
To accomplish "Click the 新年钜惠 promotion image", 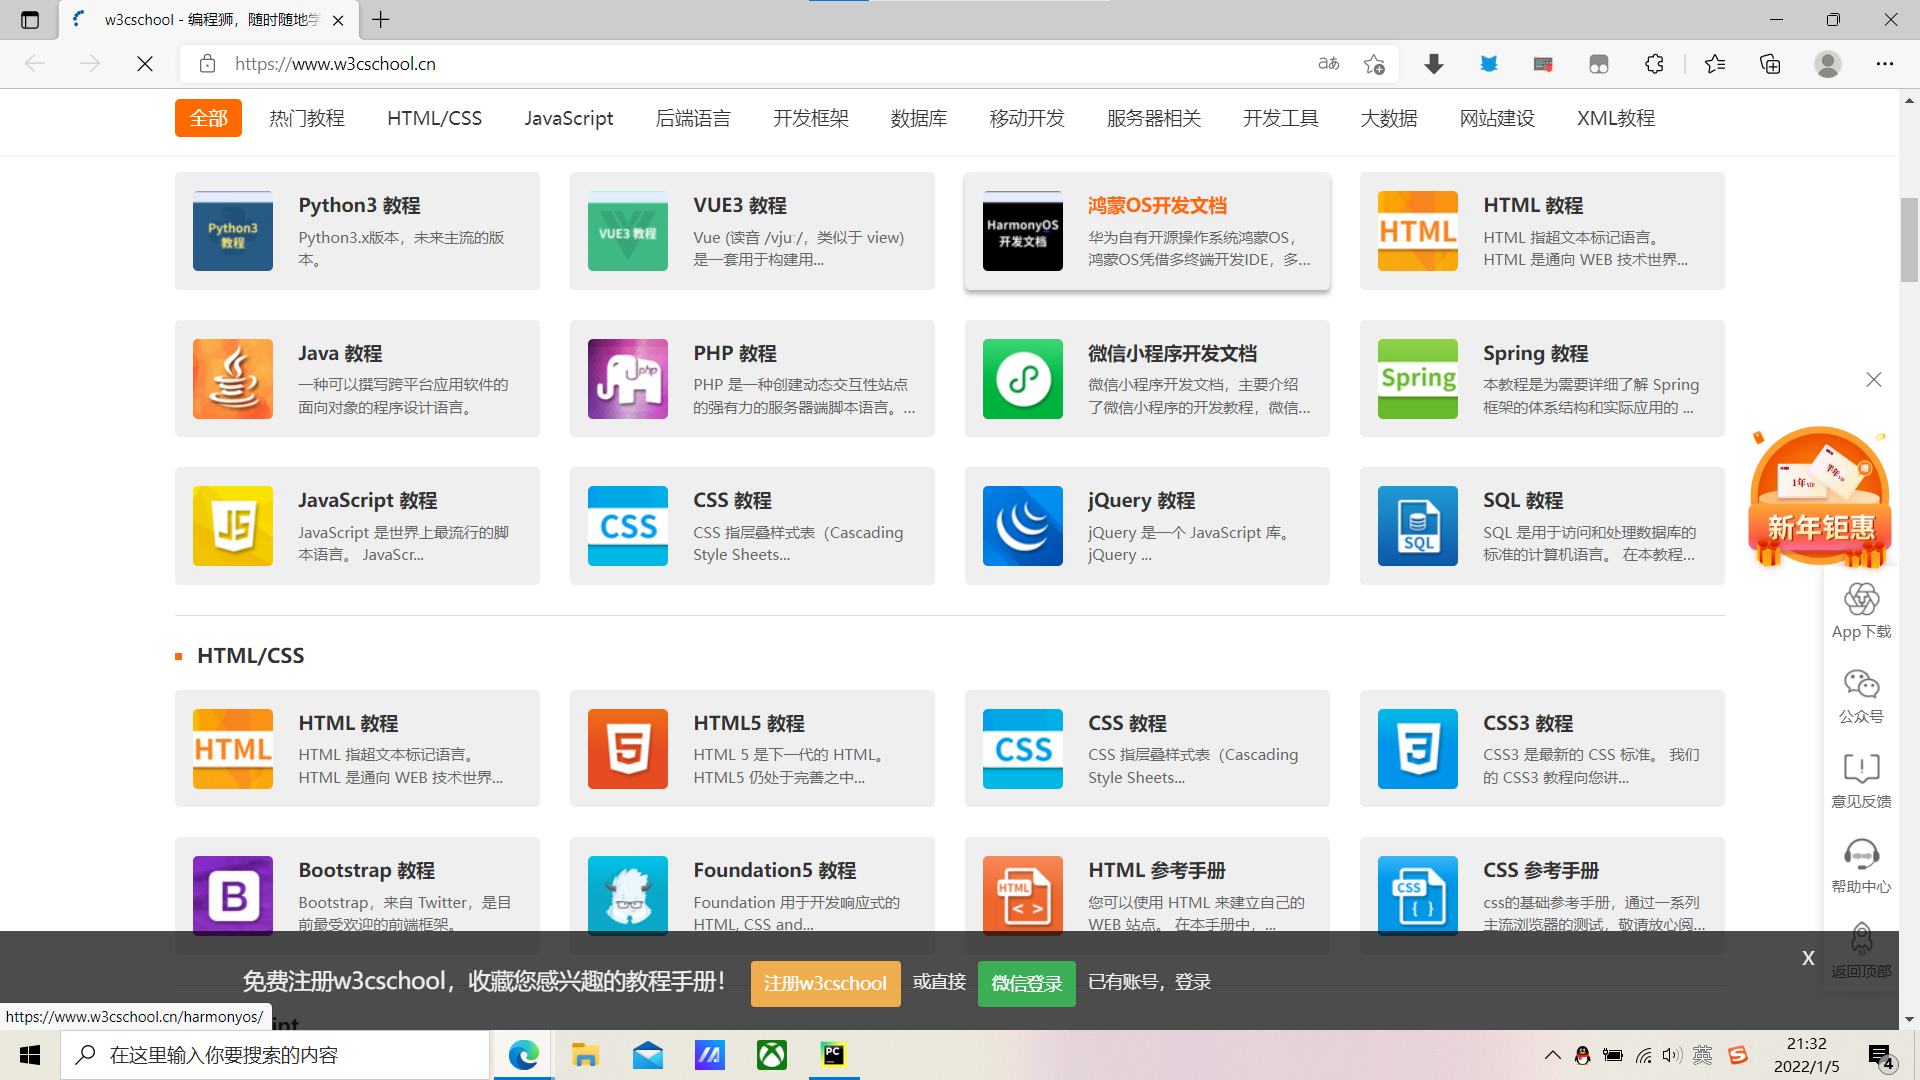I will point(1819,498).
